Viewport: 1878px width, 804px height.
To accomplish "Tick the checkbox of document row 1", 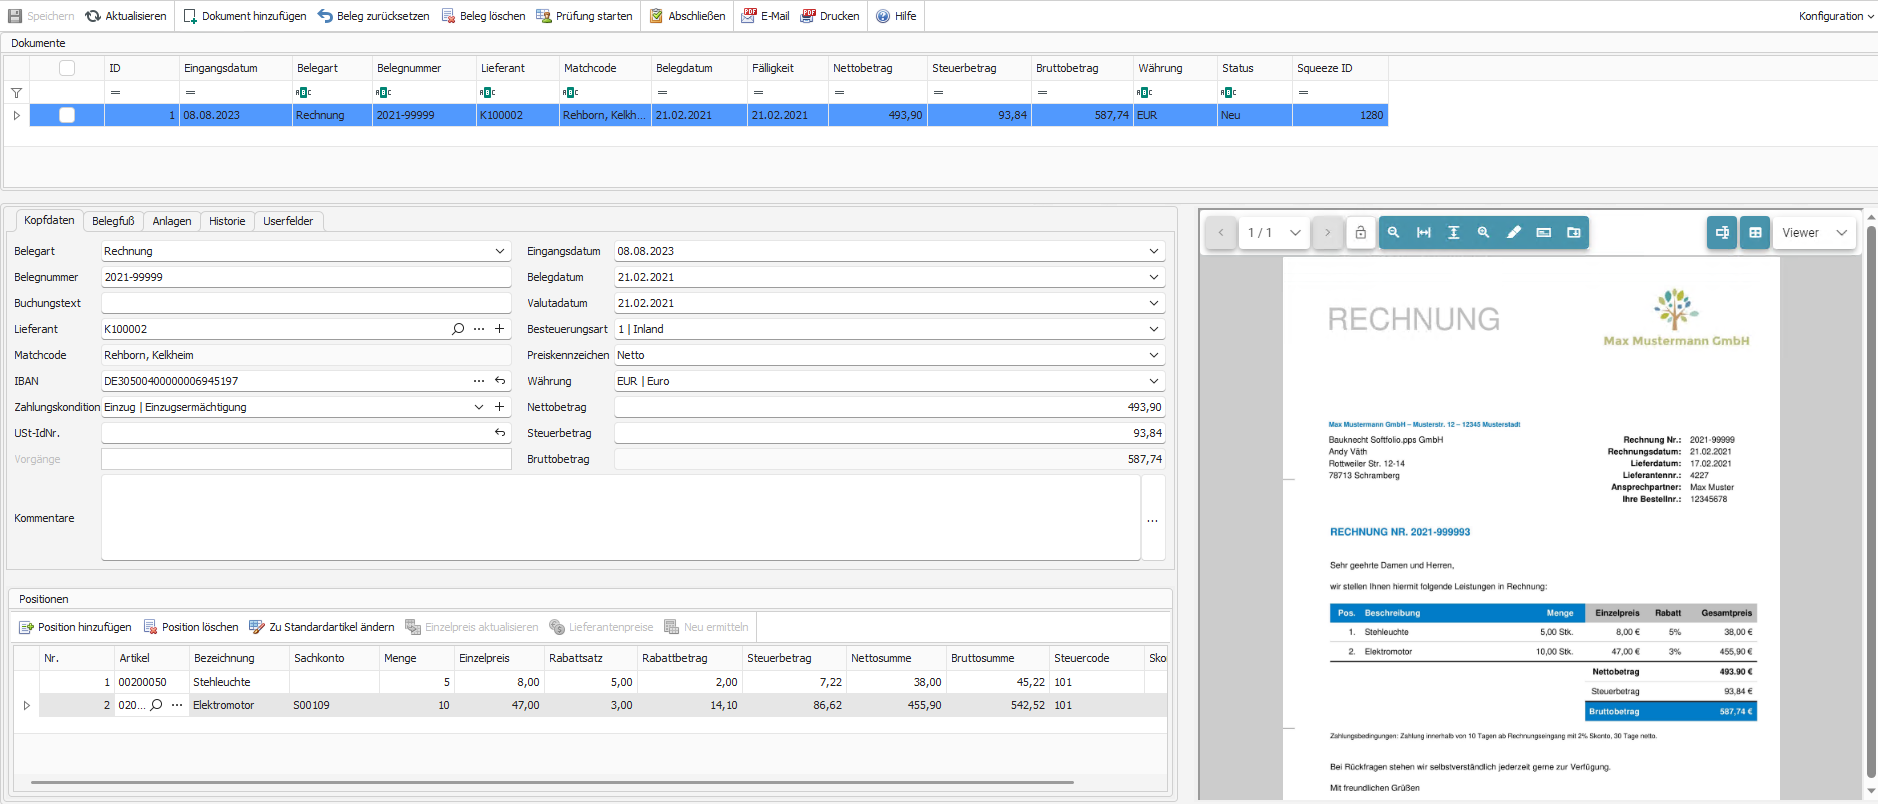I will click(x=67, y=115).
